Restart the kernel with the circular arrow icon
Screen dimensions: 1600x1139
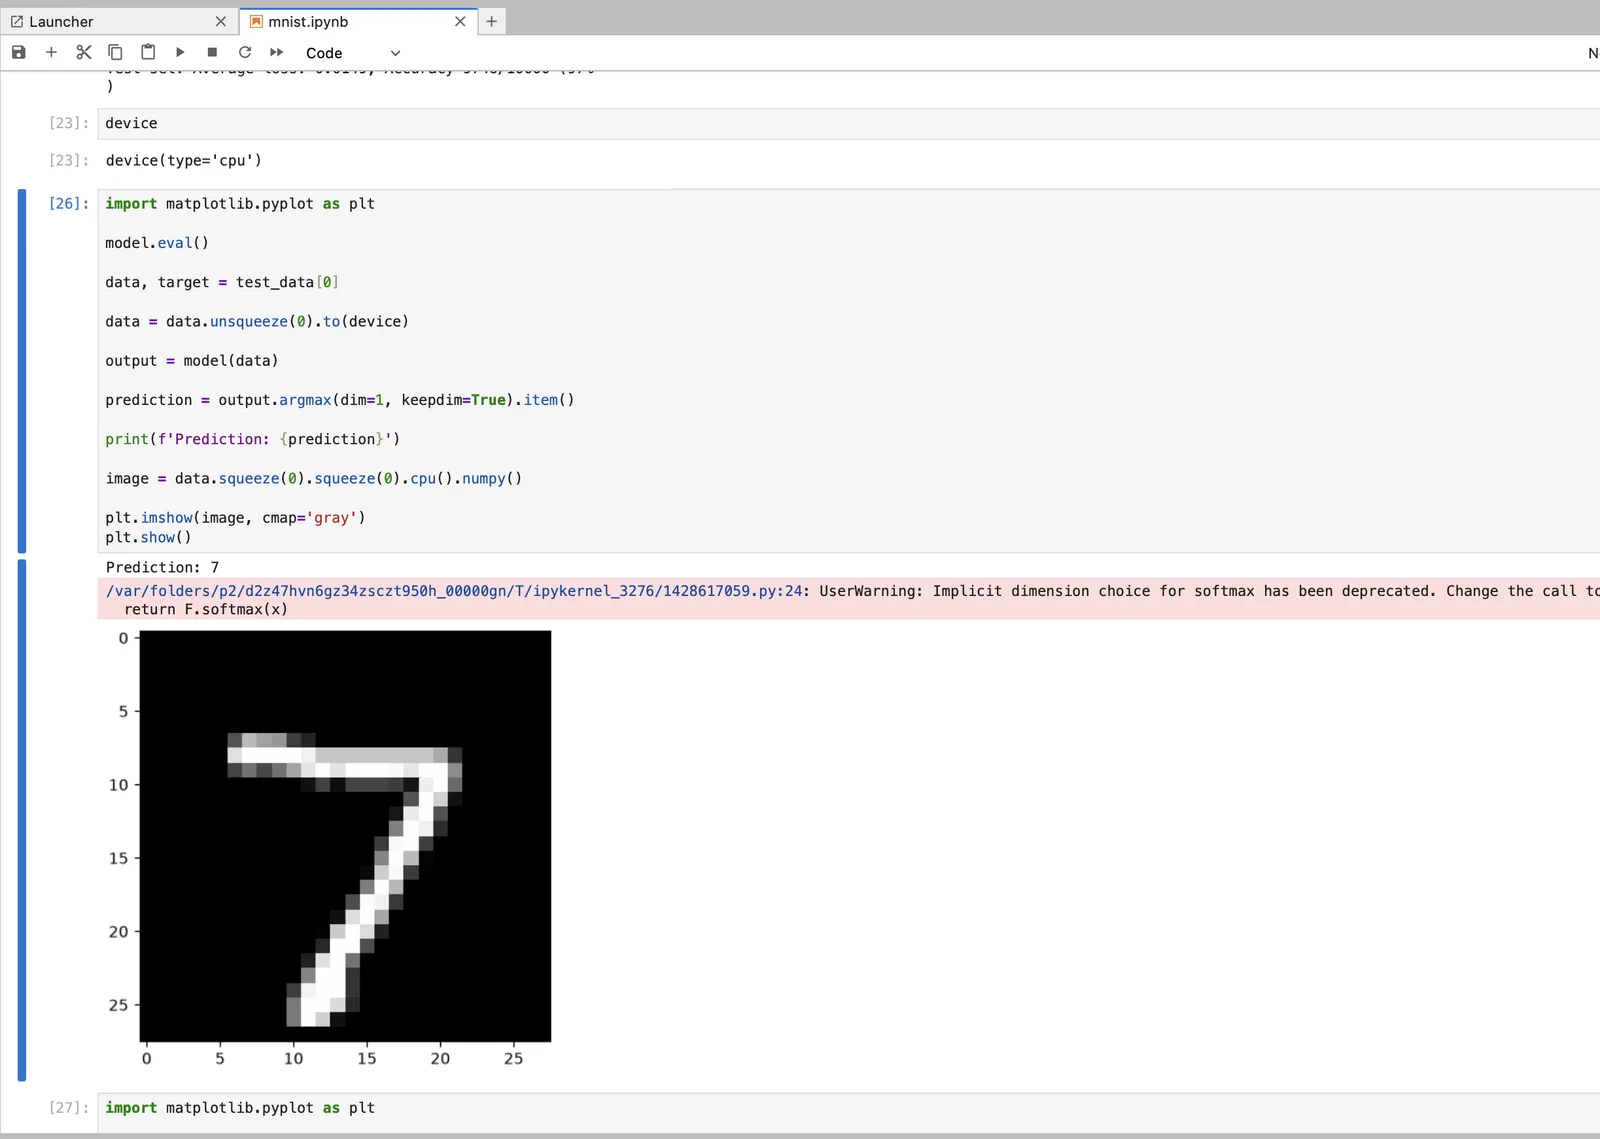pyautogui.click(x=245, y=52)
